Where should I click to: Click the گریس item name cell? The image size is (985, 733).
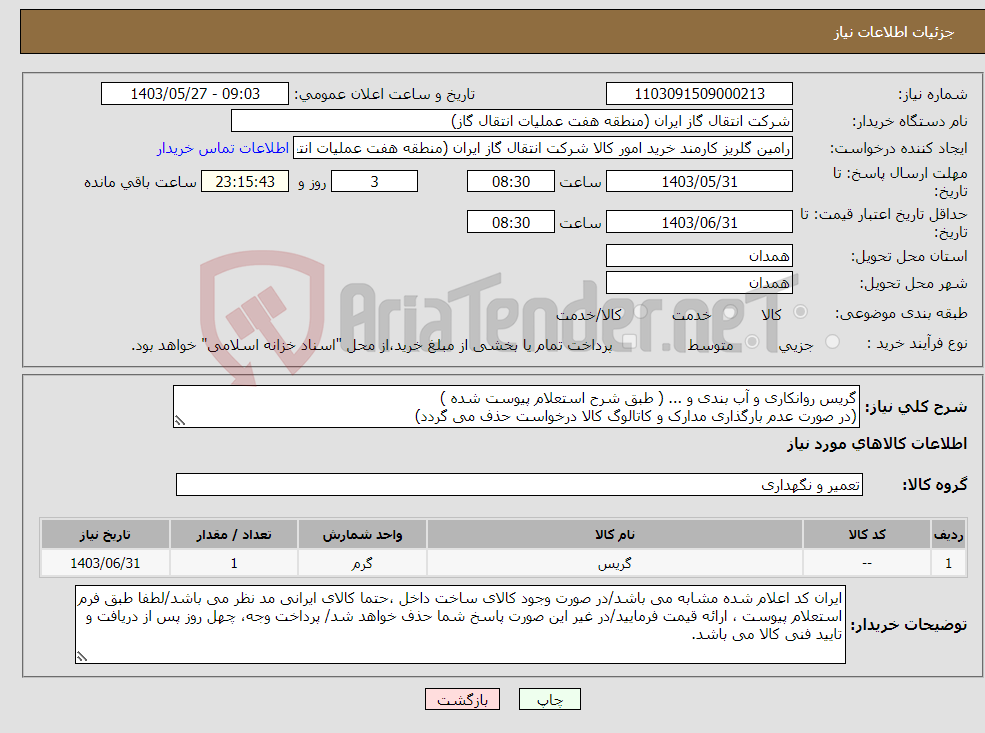[614, 563]
